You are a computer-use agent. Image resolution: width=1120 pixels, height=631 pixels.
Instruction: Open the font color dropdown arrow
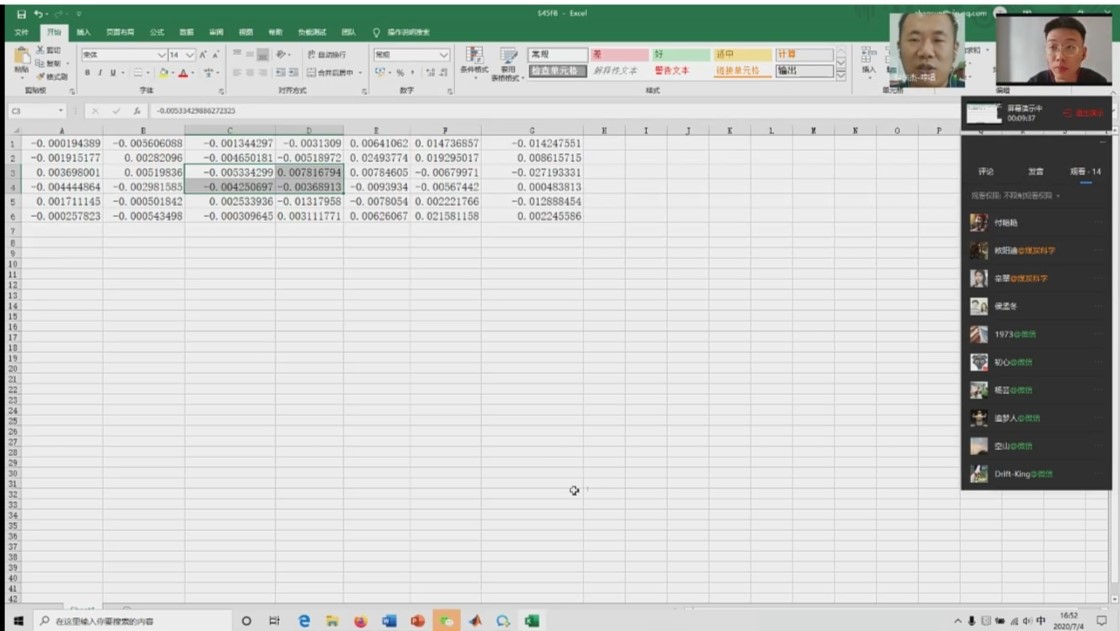(x=193, y=73)
